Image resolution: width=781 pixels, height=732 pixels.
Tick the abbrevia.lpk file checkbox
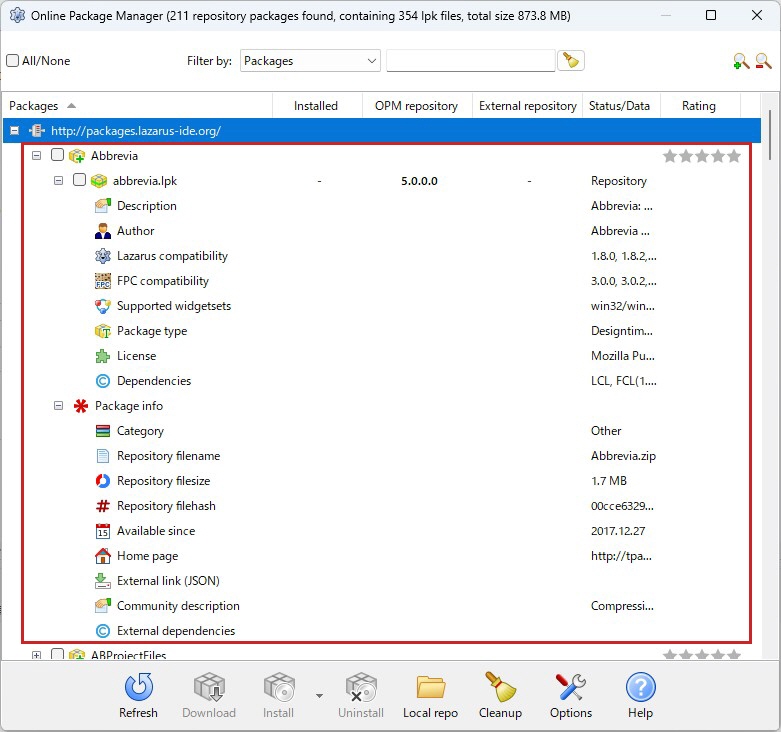coord(79,181)
